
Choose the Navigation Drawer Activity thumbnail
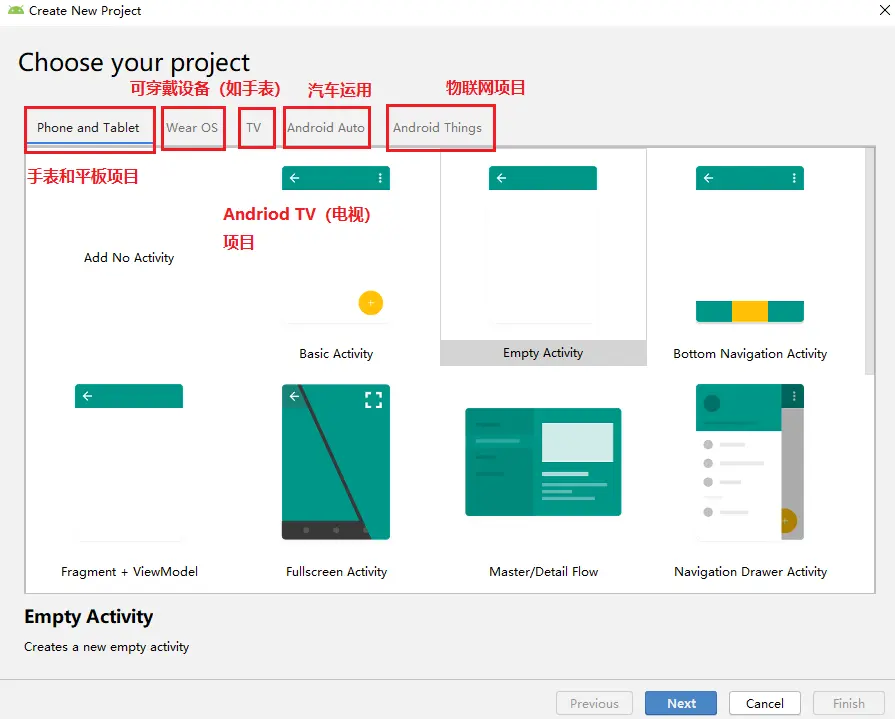[x=750, y=462]
